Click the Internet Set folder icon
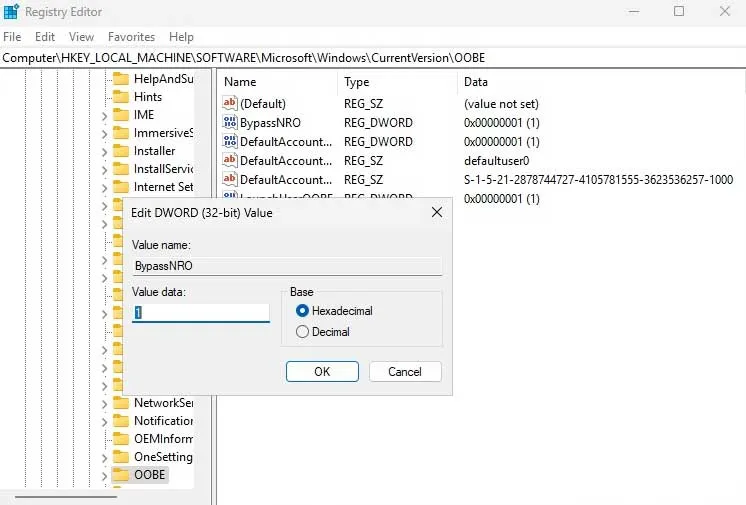 coord(121,187)
